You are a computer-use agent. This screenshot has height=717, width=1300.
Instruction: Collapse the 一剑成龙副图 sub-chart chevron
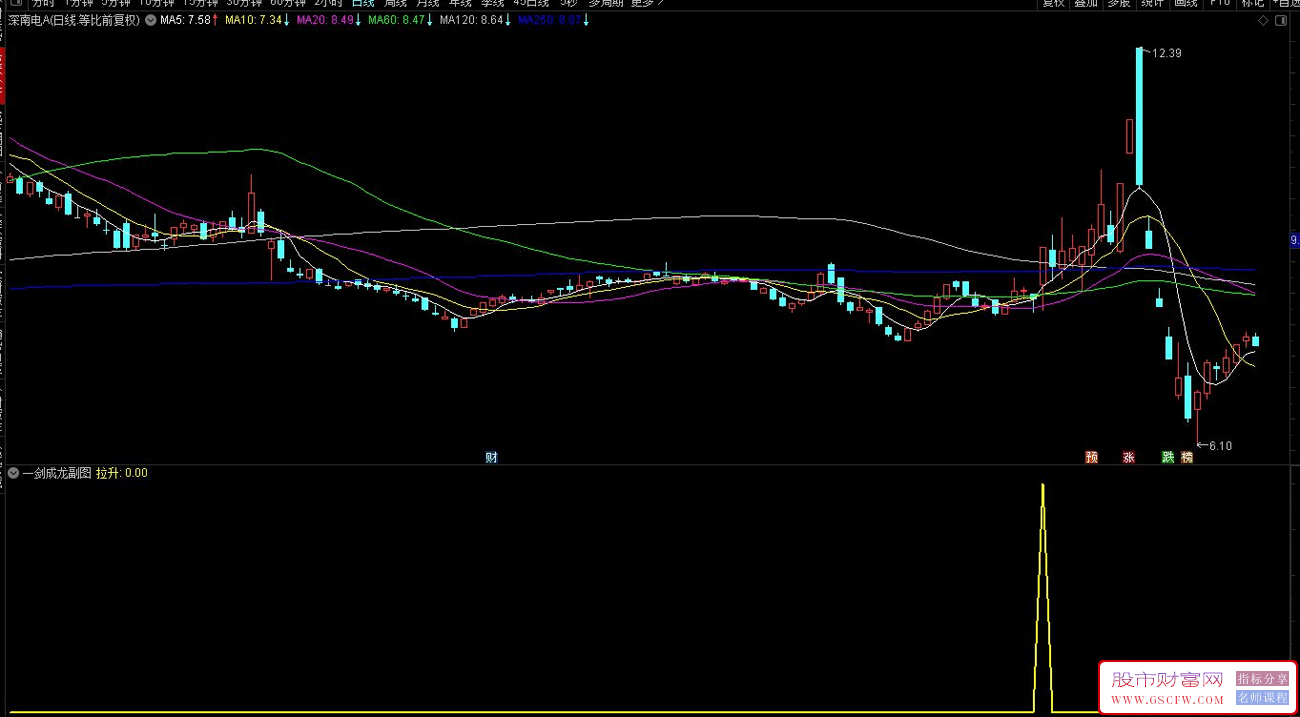coord(13,473)
